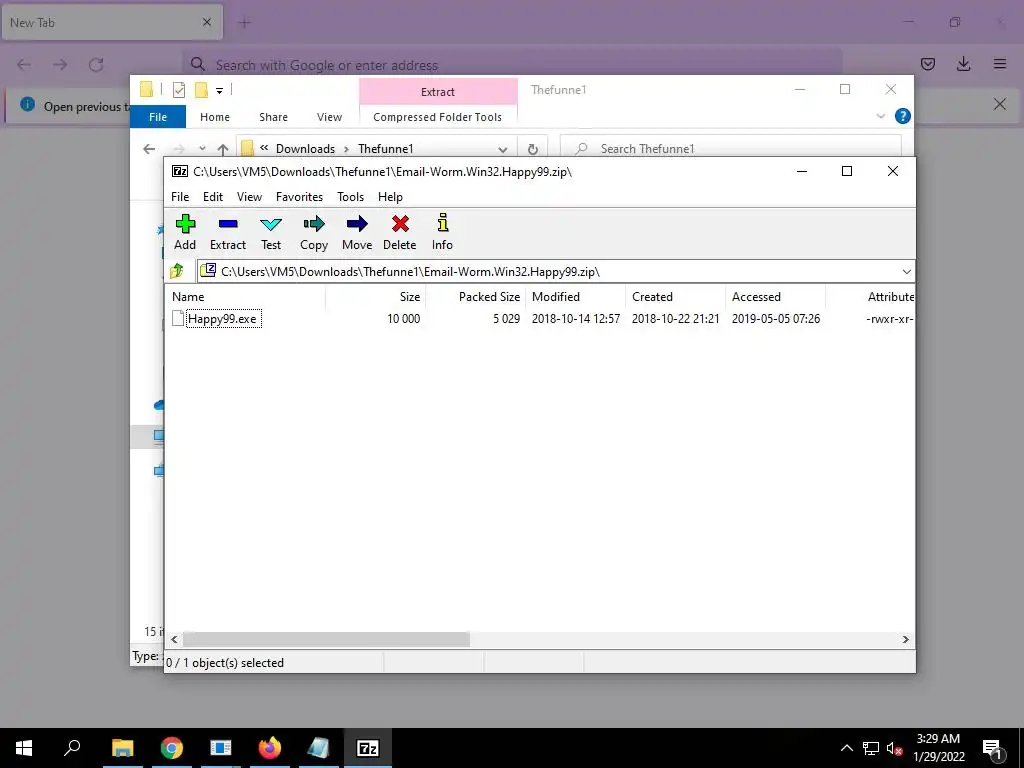
Task: Open the Share ribbon tab in Explorer
Action: tap(273, 117)
